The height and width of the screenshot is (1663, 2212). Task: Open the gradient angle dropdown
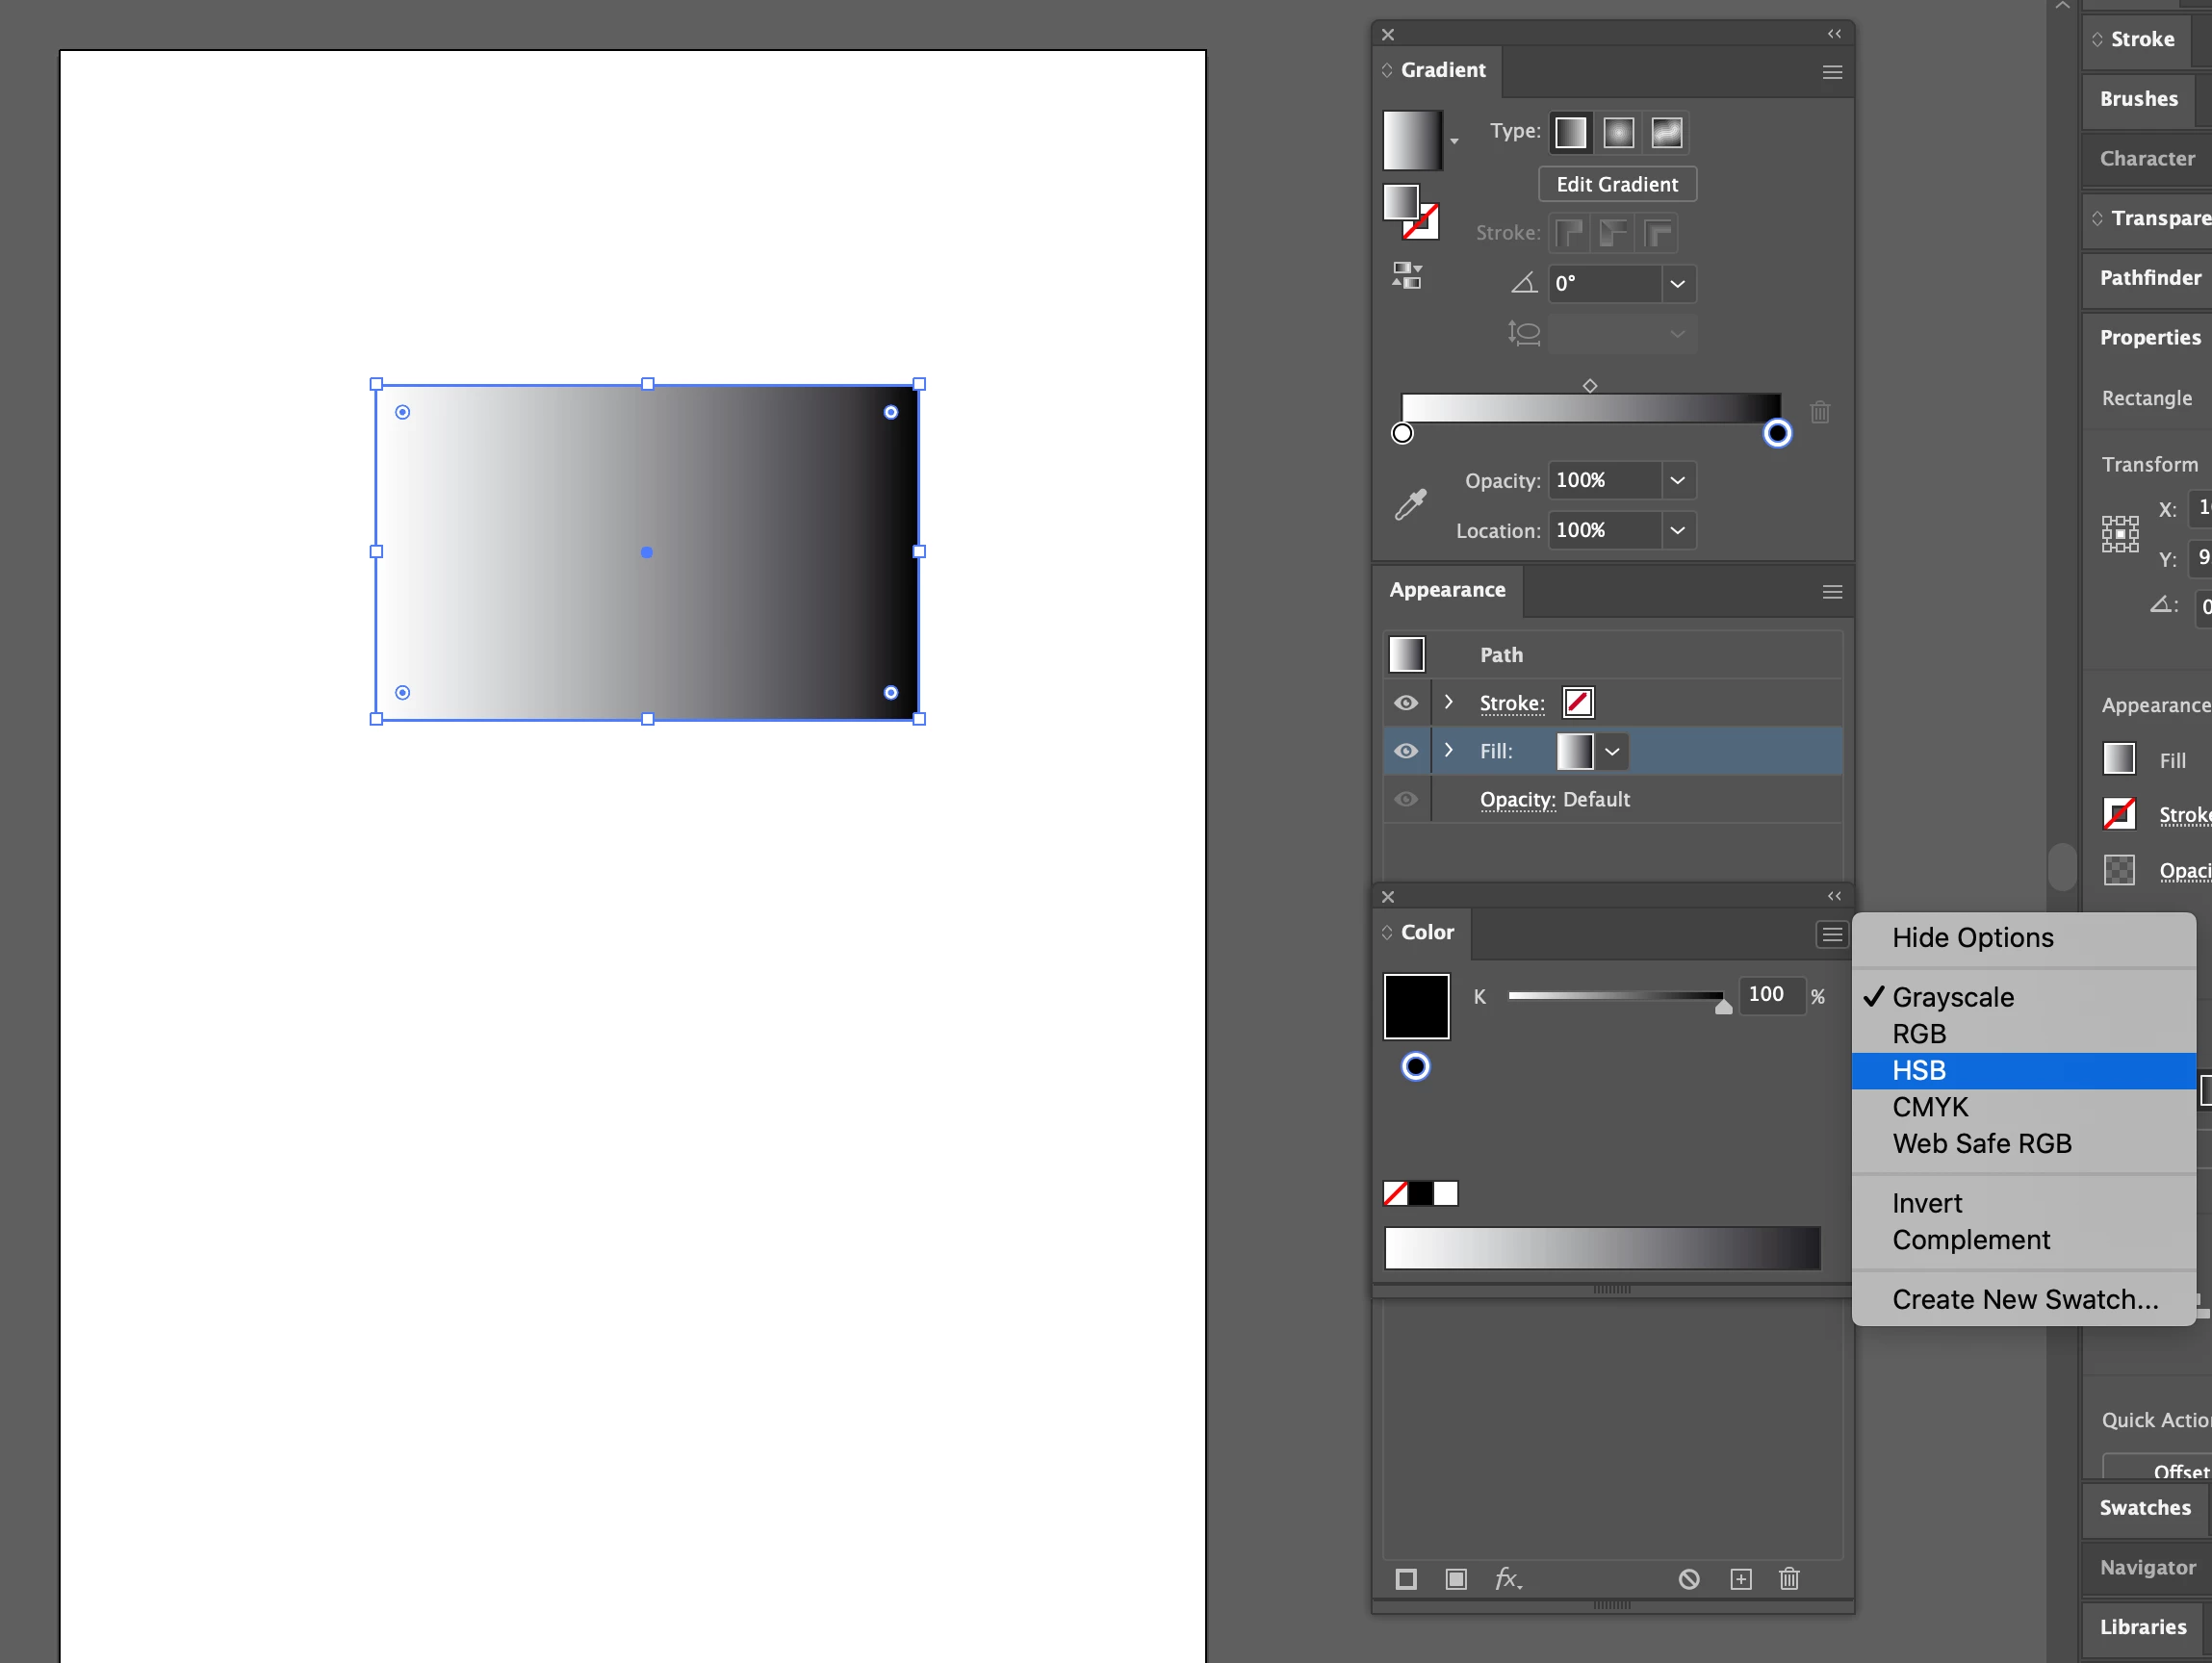(x=1678, y=284)
